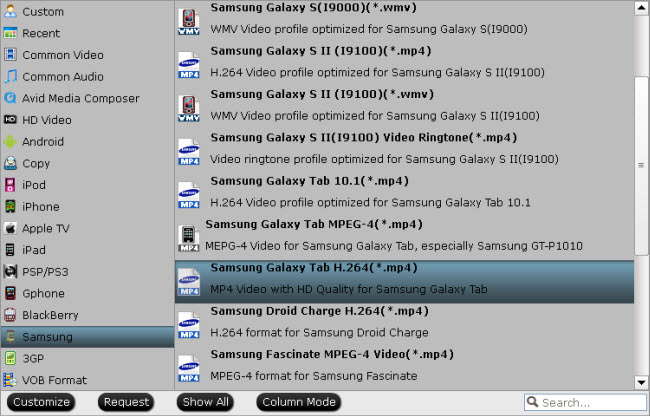Click the Custom category icon
650x416 pixels.
click(10, 11)
